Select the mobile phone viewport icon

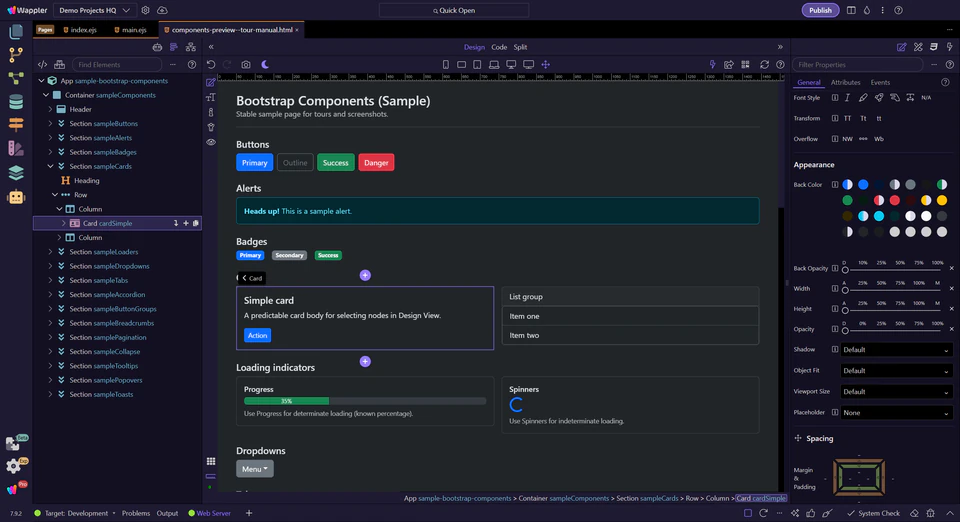click(446, 64)
